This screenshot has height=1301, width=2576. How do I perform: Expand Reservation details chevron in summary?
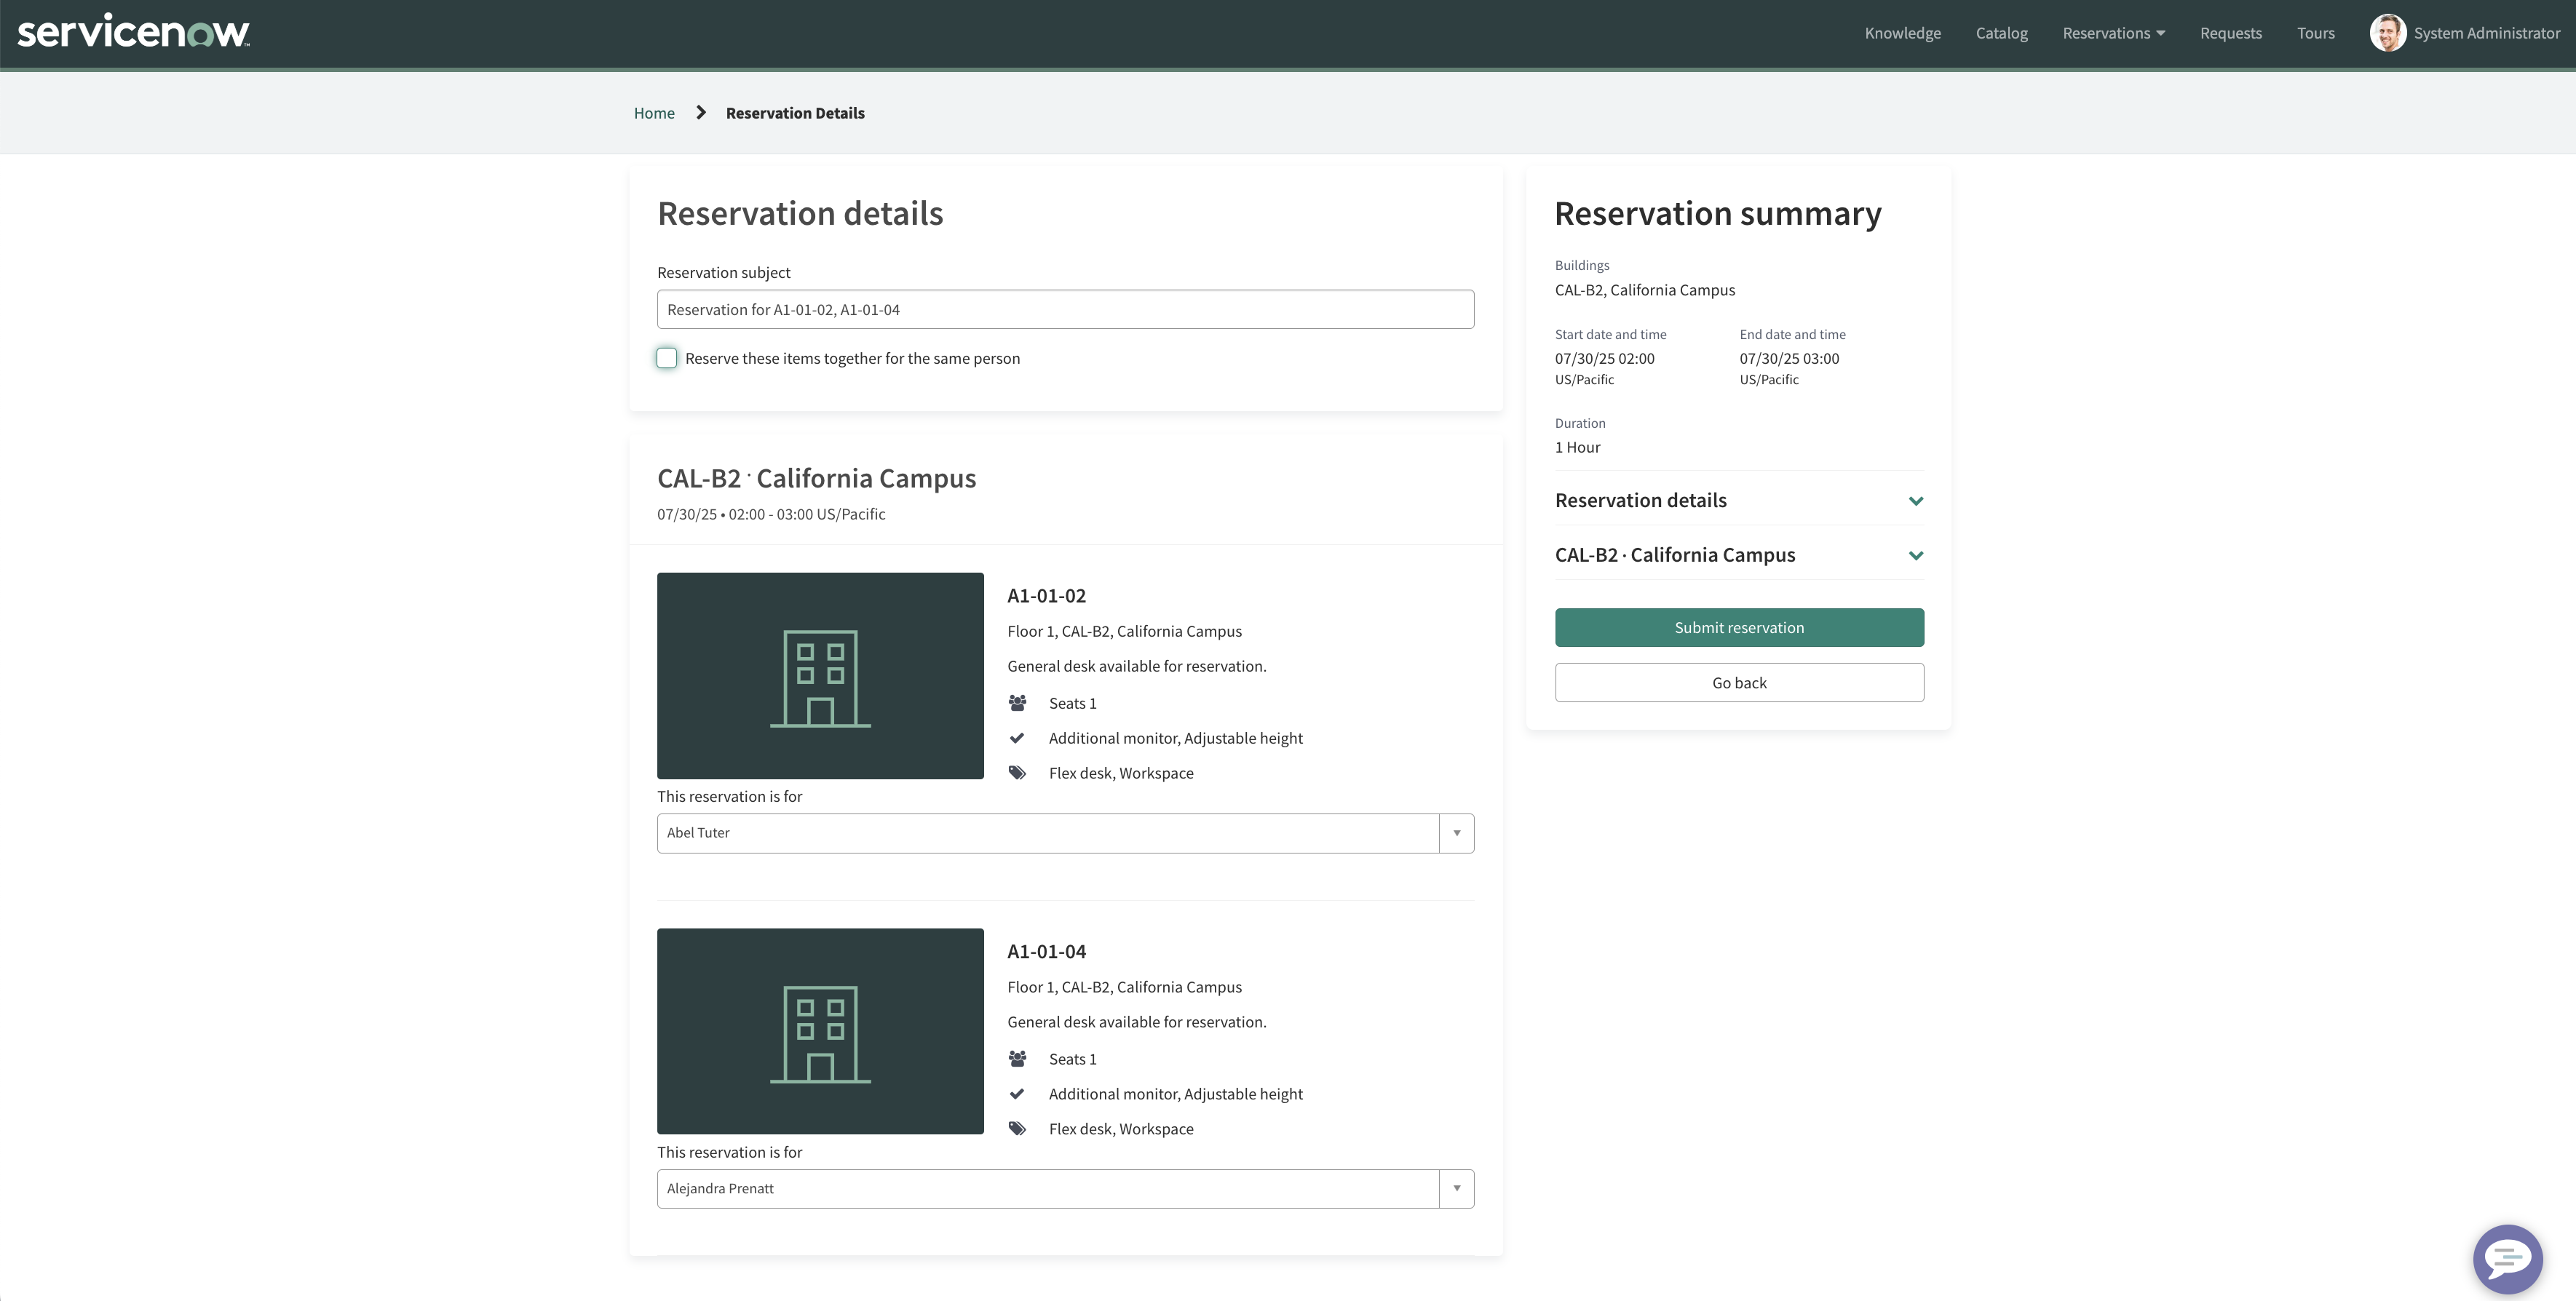coord(1916,501)
